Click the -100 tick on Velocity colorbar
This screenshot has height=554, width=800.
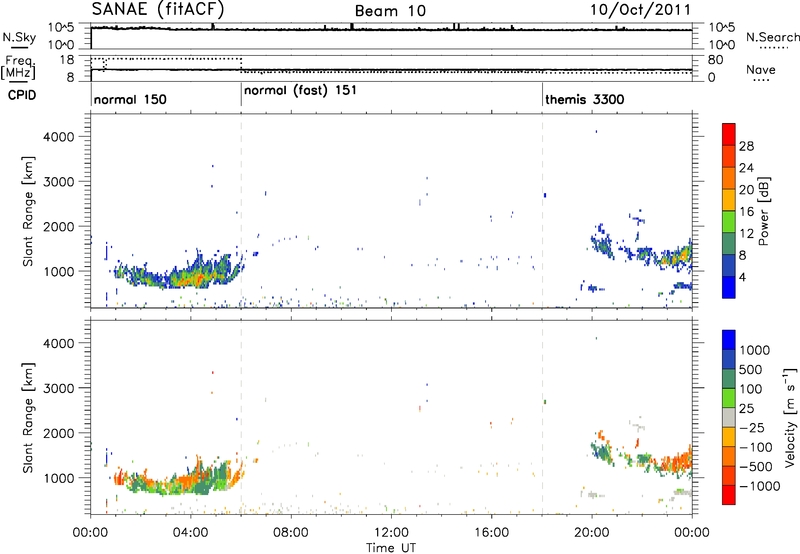tap(755, 447)
